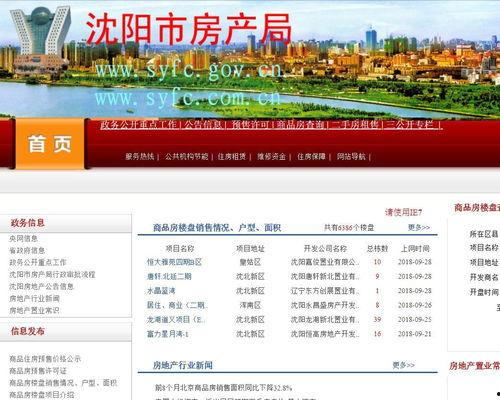Select 三公开专栏 menu item
This screenshot has width=500, height=400.
point(410,125)
